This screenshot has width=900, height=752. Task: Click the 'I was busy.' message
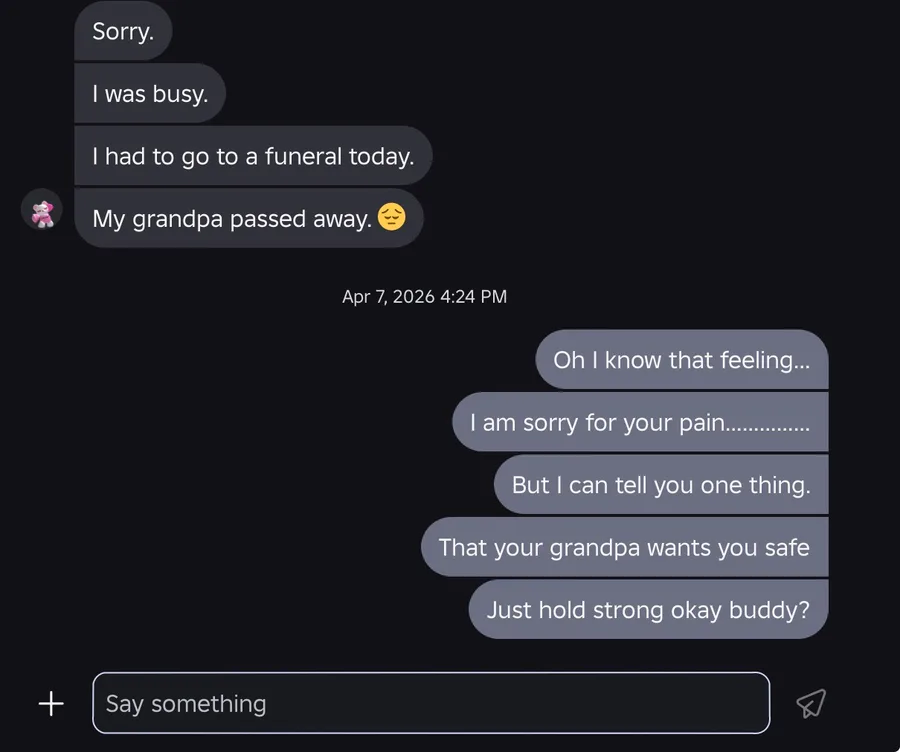[150, 94]
